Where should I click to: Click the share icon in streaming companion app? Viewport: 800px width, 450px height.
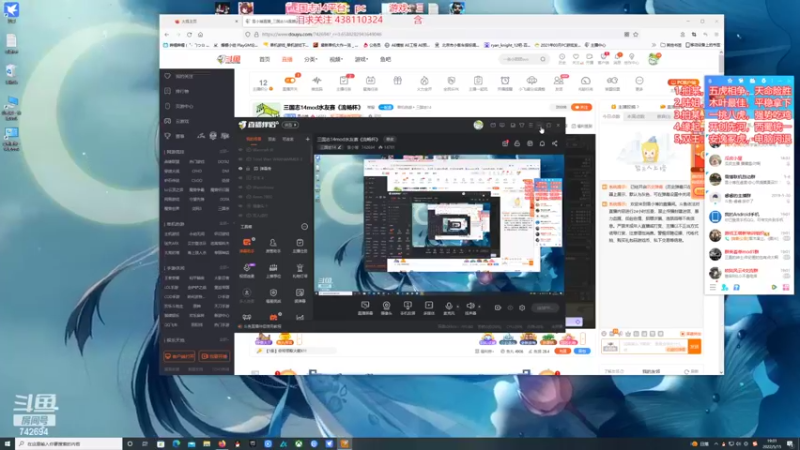pyautogui.click(x=555, y=143)
